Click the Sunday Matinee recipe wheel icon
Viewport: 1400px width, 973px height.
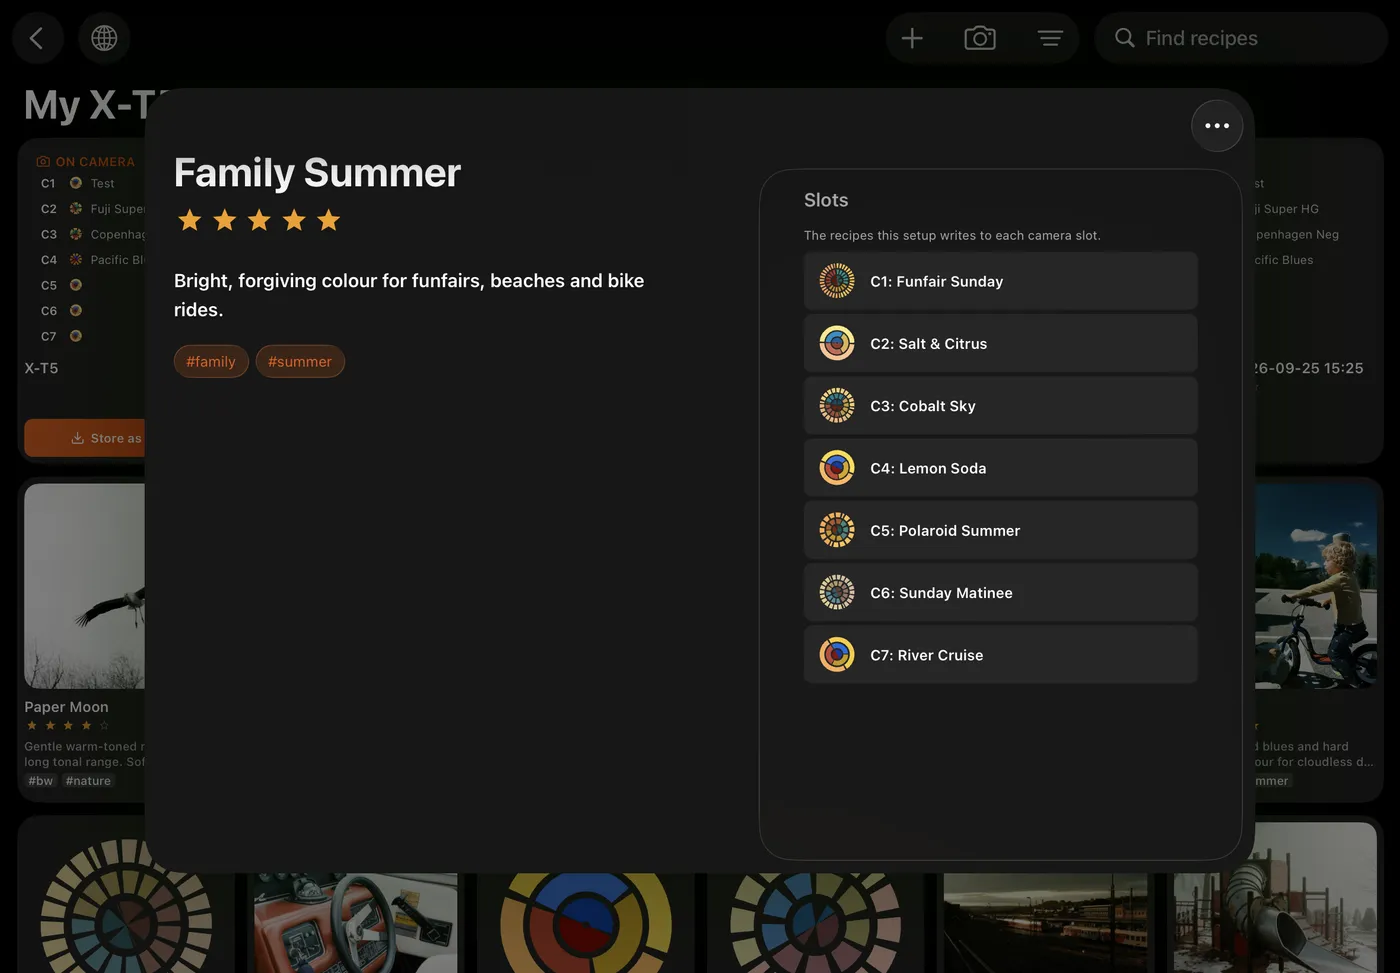pos(837,593)
